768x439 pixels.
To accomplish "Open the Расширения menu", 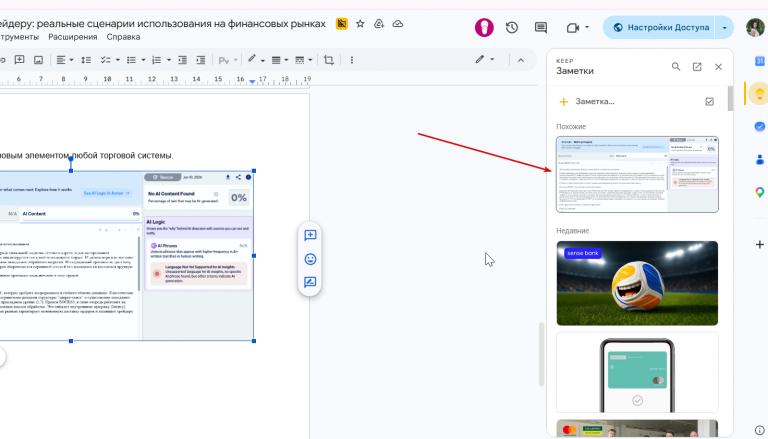I will coord(72,37).
